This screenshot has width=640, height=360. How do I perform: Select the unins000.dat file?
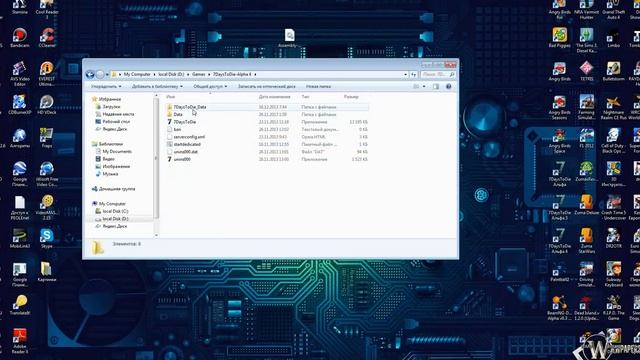pos(267,152)
